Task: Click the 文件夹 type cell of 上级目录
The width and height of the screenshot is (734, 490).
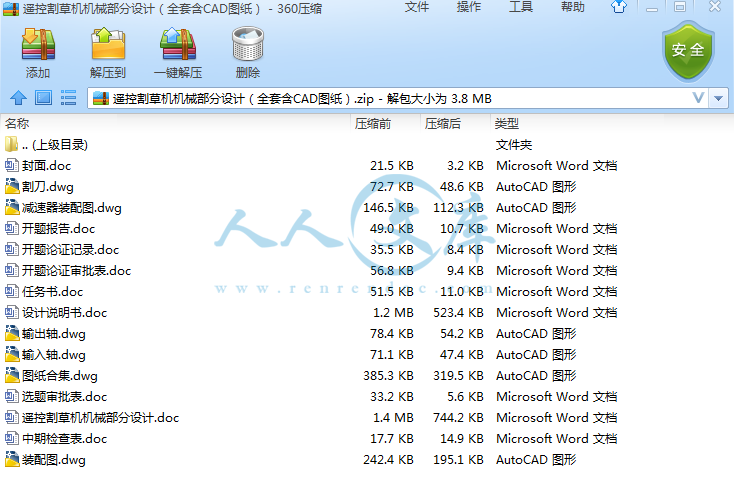Action: click(x=514, y=145)
